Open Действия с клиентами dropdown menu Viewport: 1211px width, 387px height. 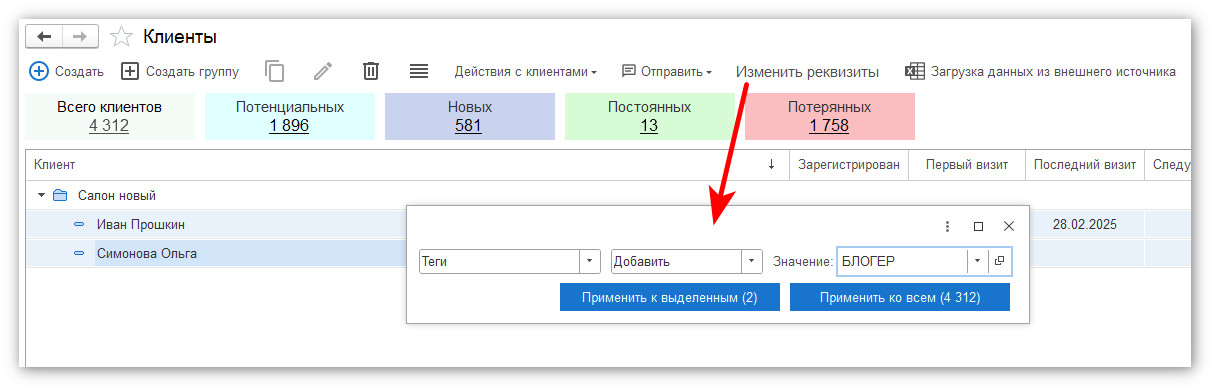[525, 72]
